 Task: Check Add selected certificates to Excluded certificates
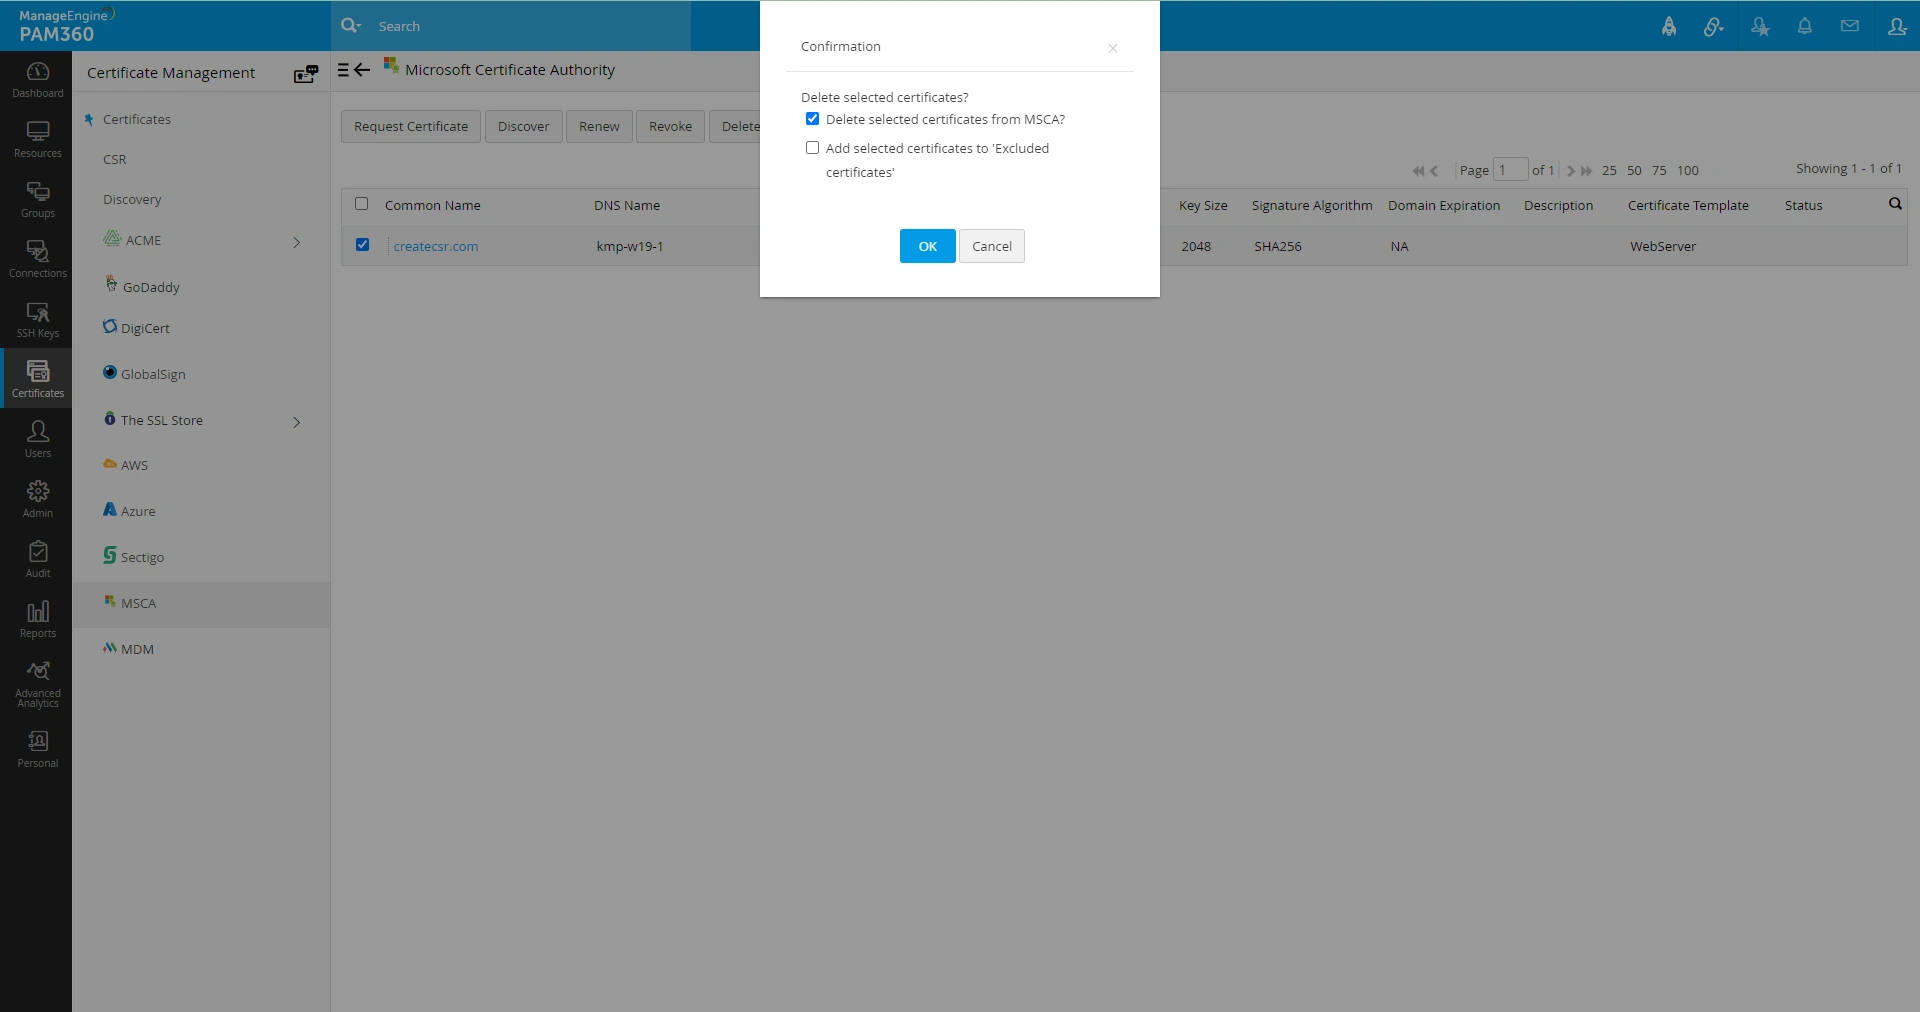[812, 148]
